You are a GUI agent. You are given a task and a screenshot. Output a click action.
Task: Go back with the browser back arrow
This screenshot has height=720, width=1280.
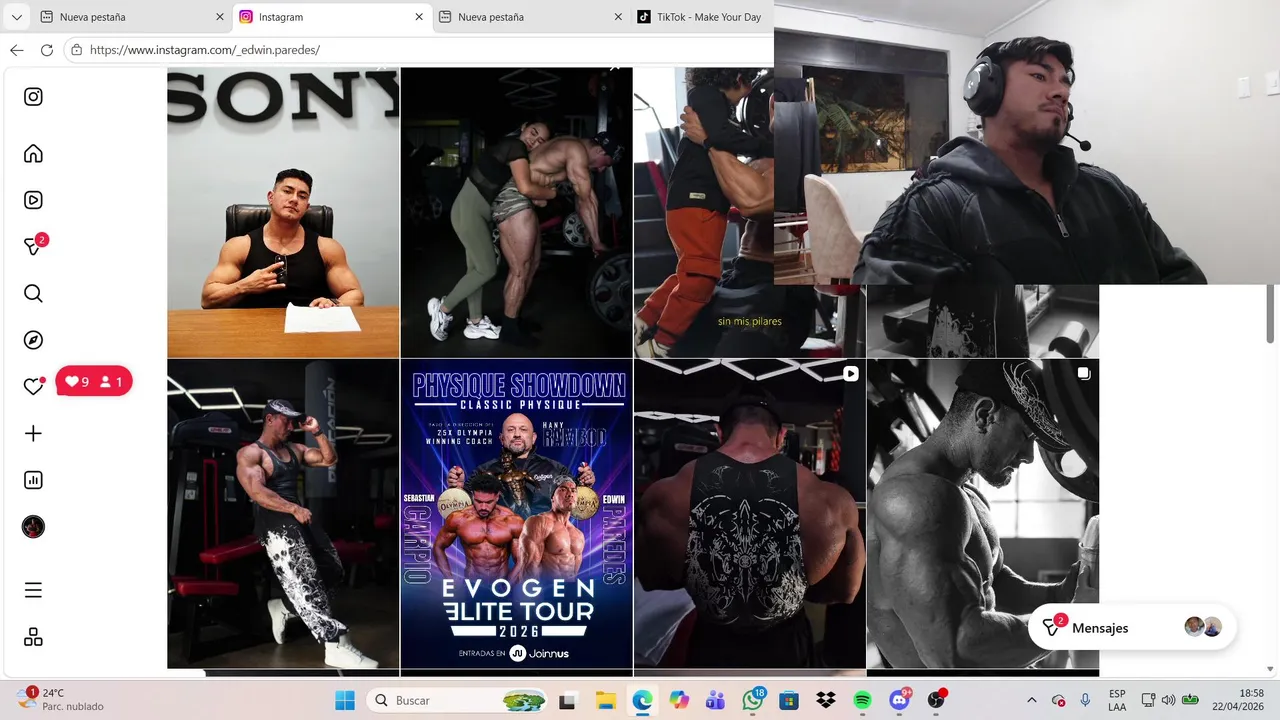click(x=16, y=50)
